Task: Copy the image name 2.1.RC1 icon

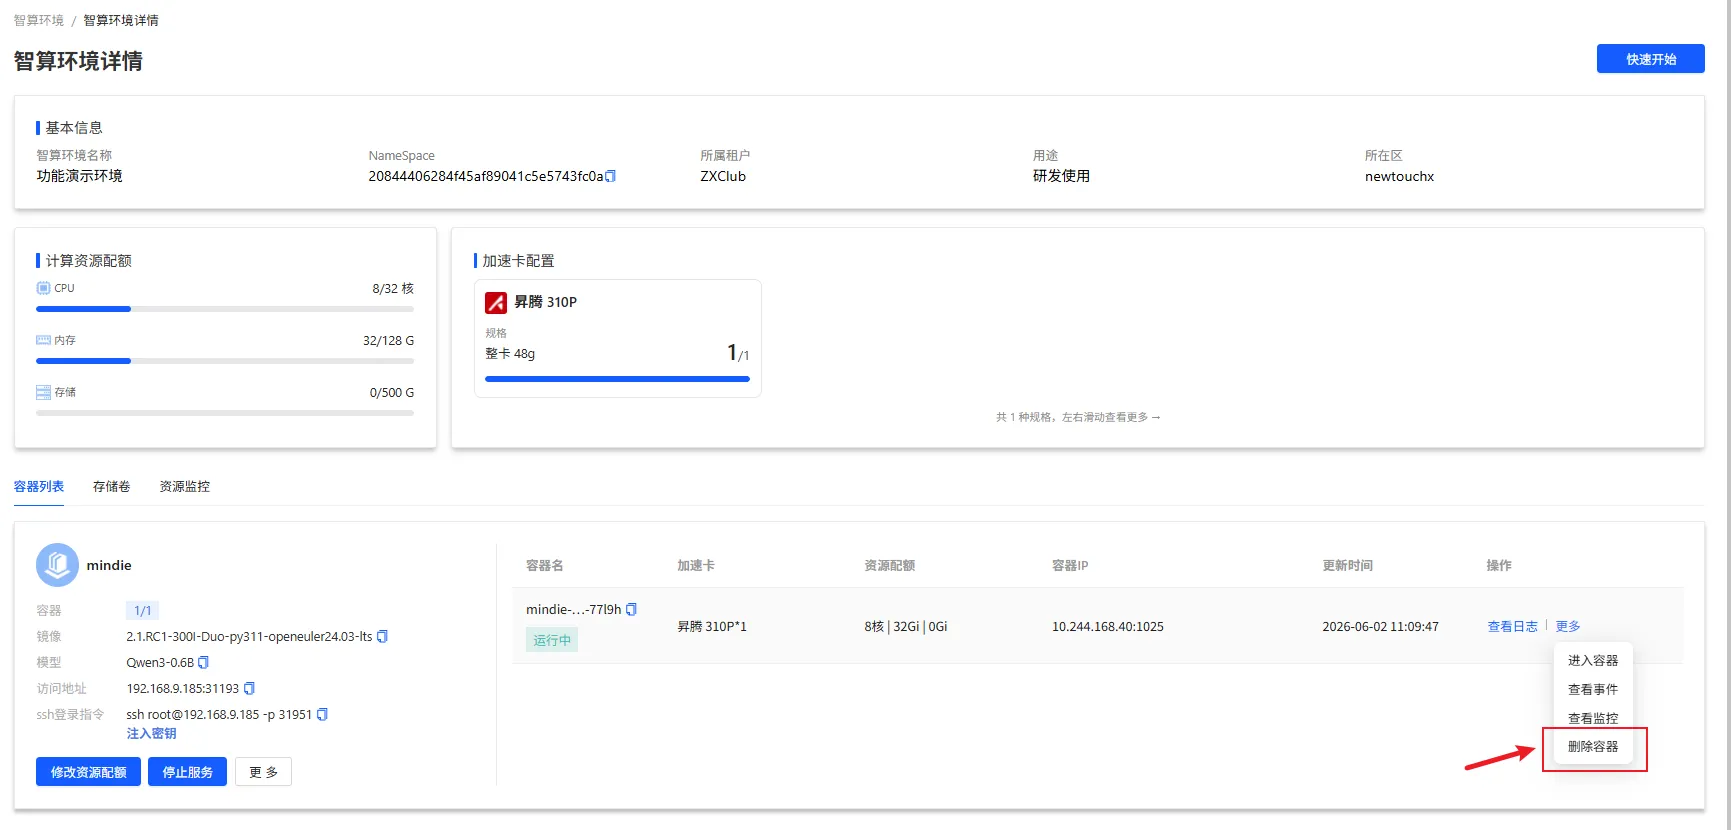Action: pyautogui.click(x=382, y=636)
